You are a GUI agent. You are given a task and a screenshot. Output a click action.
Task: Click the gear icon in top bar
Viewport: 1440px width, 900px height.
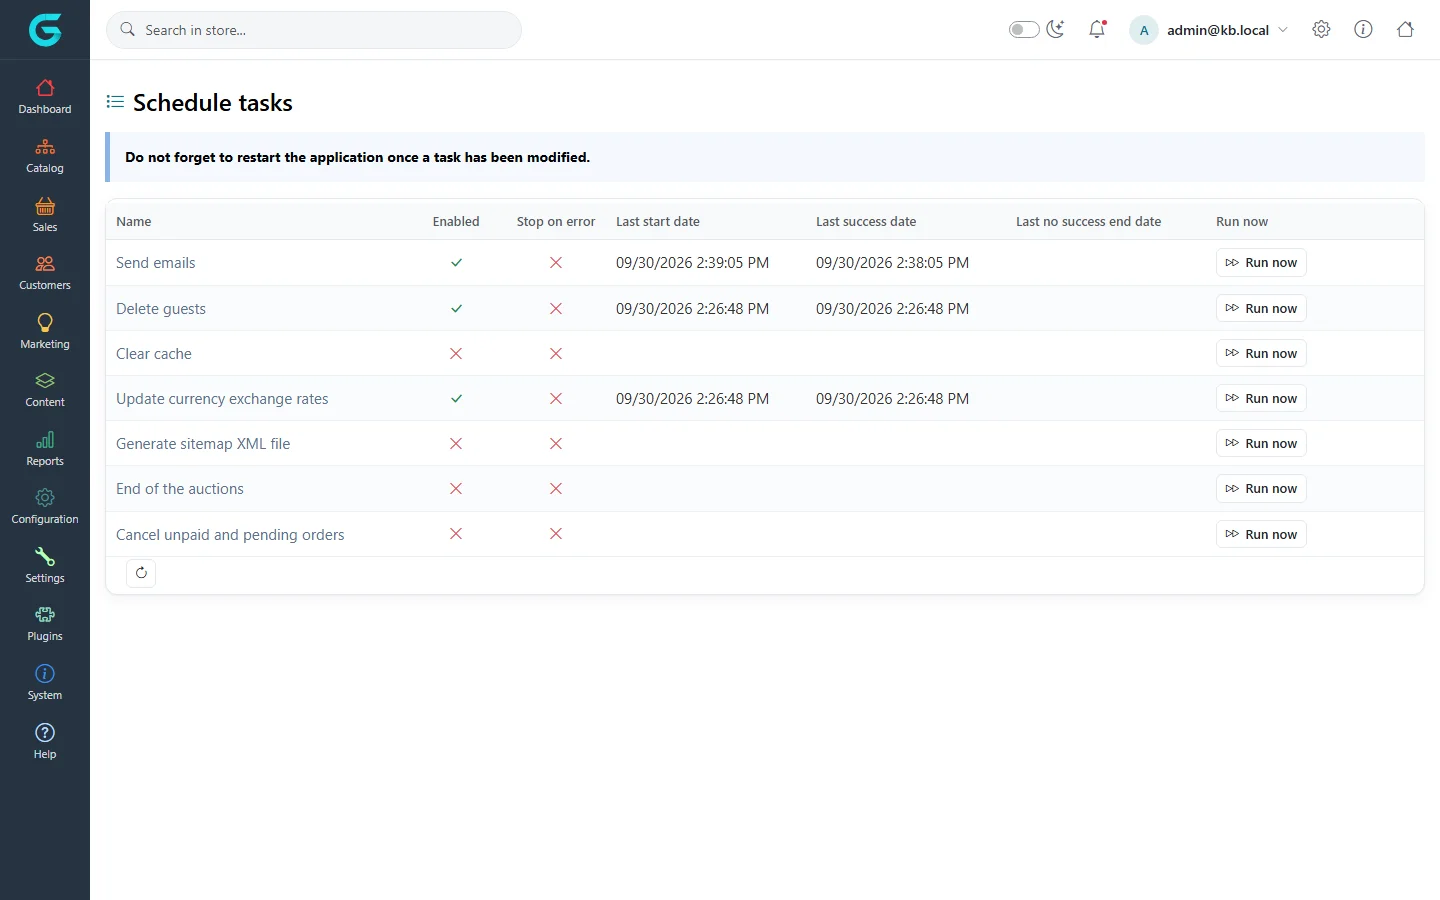pyautogui.click(x=1321, y=30)
